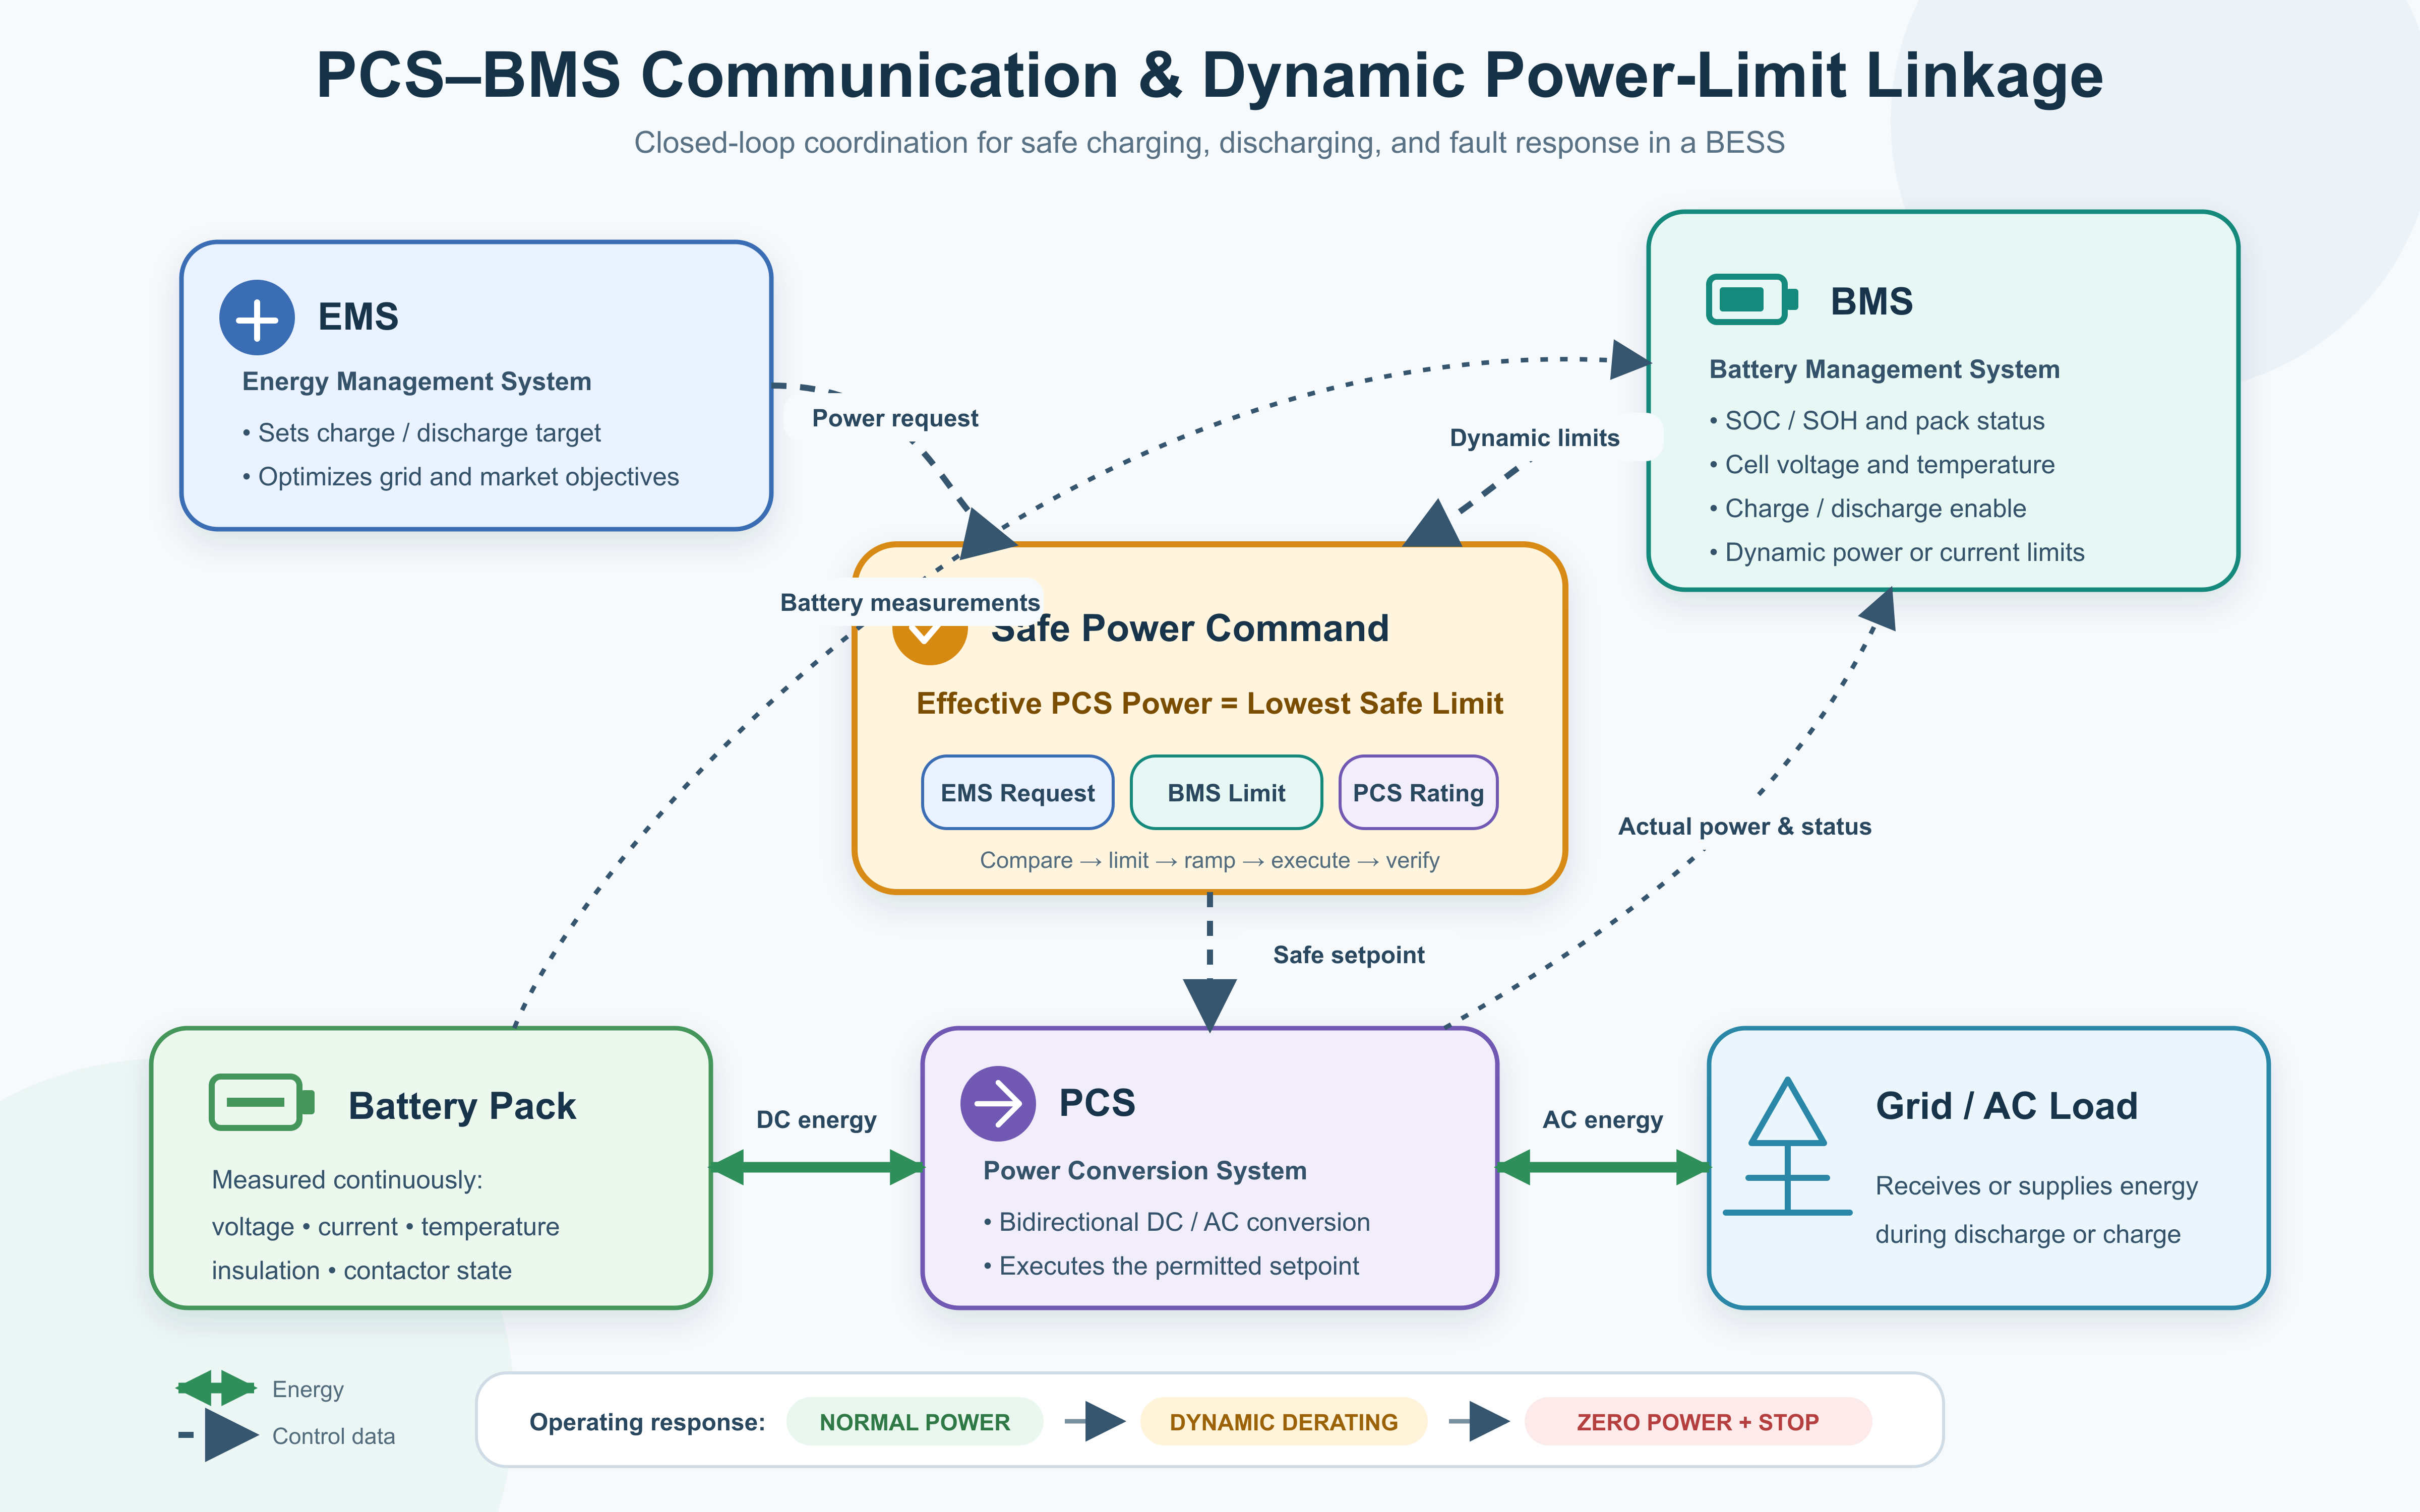Click the DYNAMIC DERATING status badge
The image size is (2420, 1512).
coord(1283,1421)
